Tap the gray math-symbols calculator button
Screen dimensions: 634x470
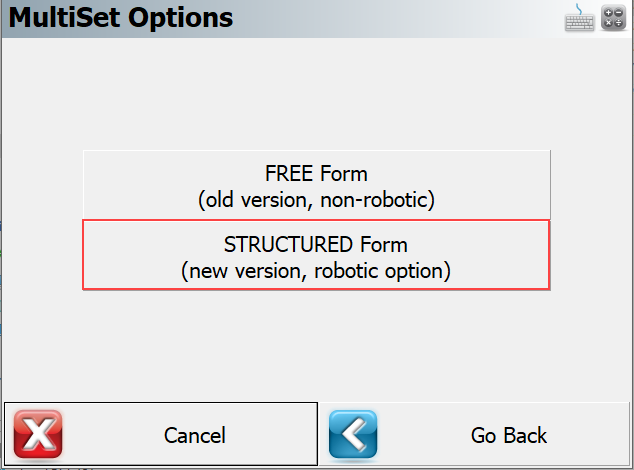point(613,18)
